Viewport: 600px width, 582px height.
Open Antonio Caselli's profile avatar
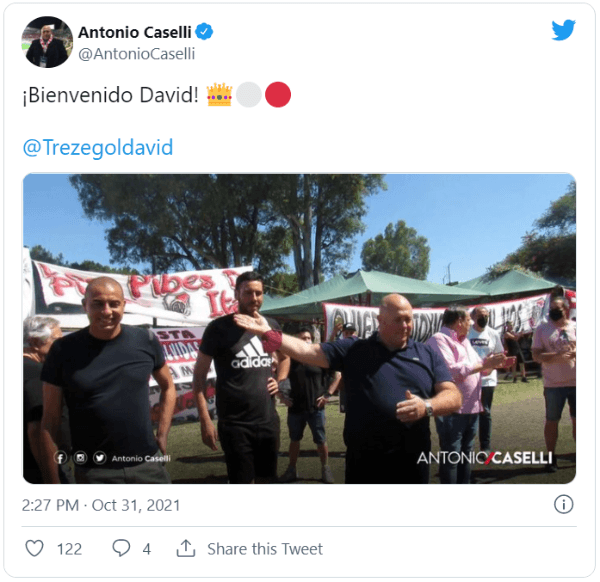pyautogui.click(x=47, y=42)
